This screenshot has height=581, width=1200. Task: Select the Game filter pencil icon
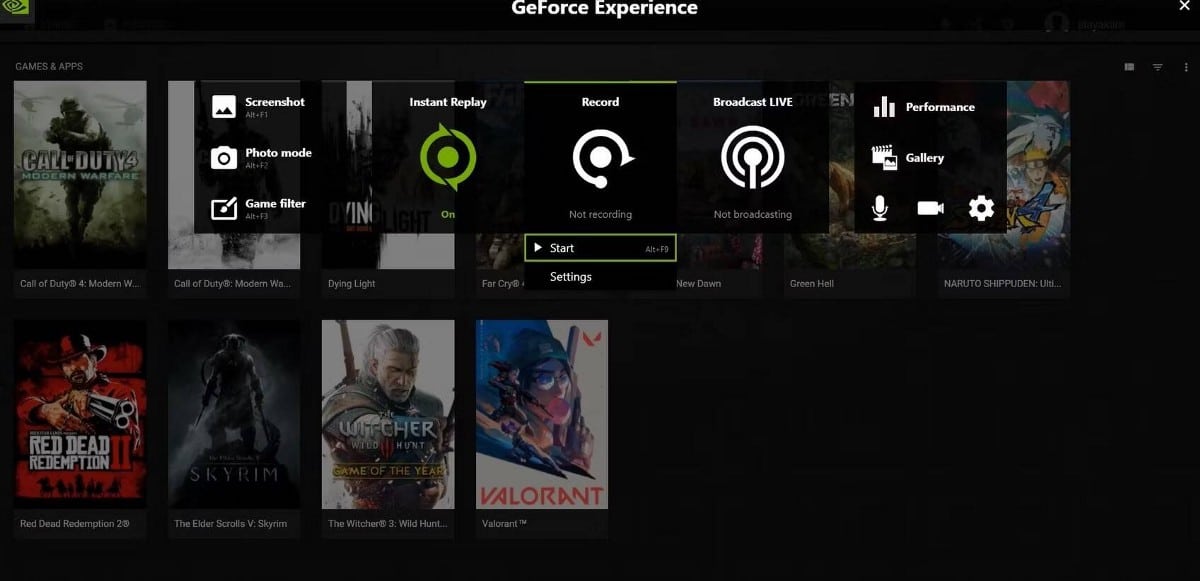coord(224,208)
